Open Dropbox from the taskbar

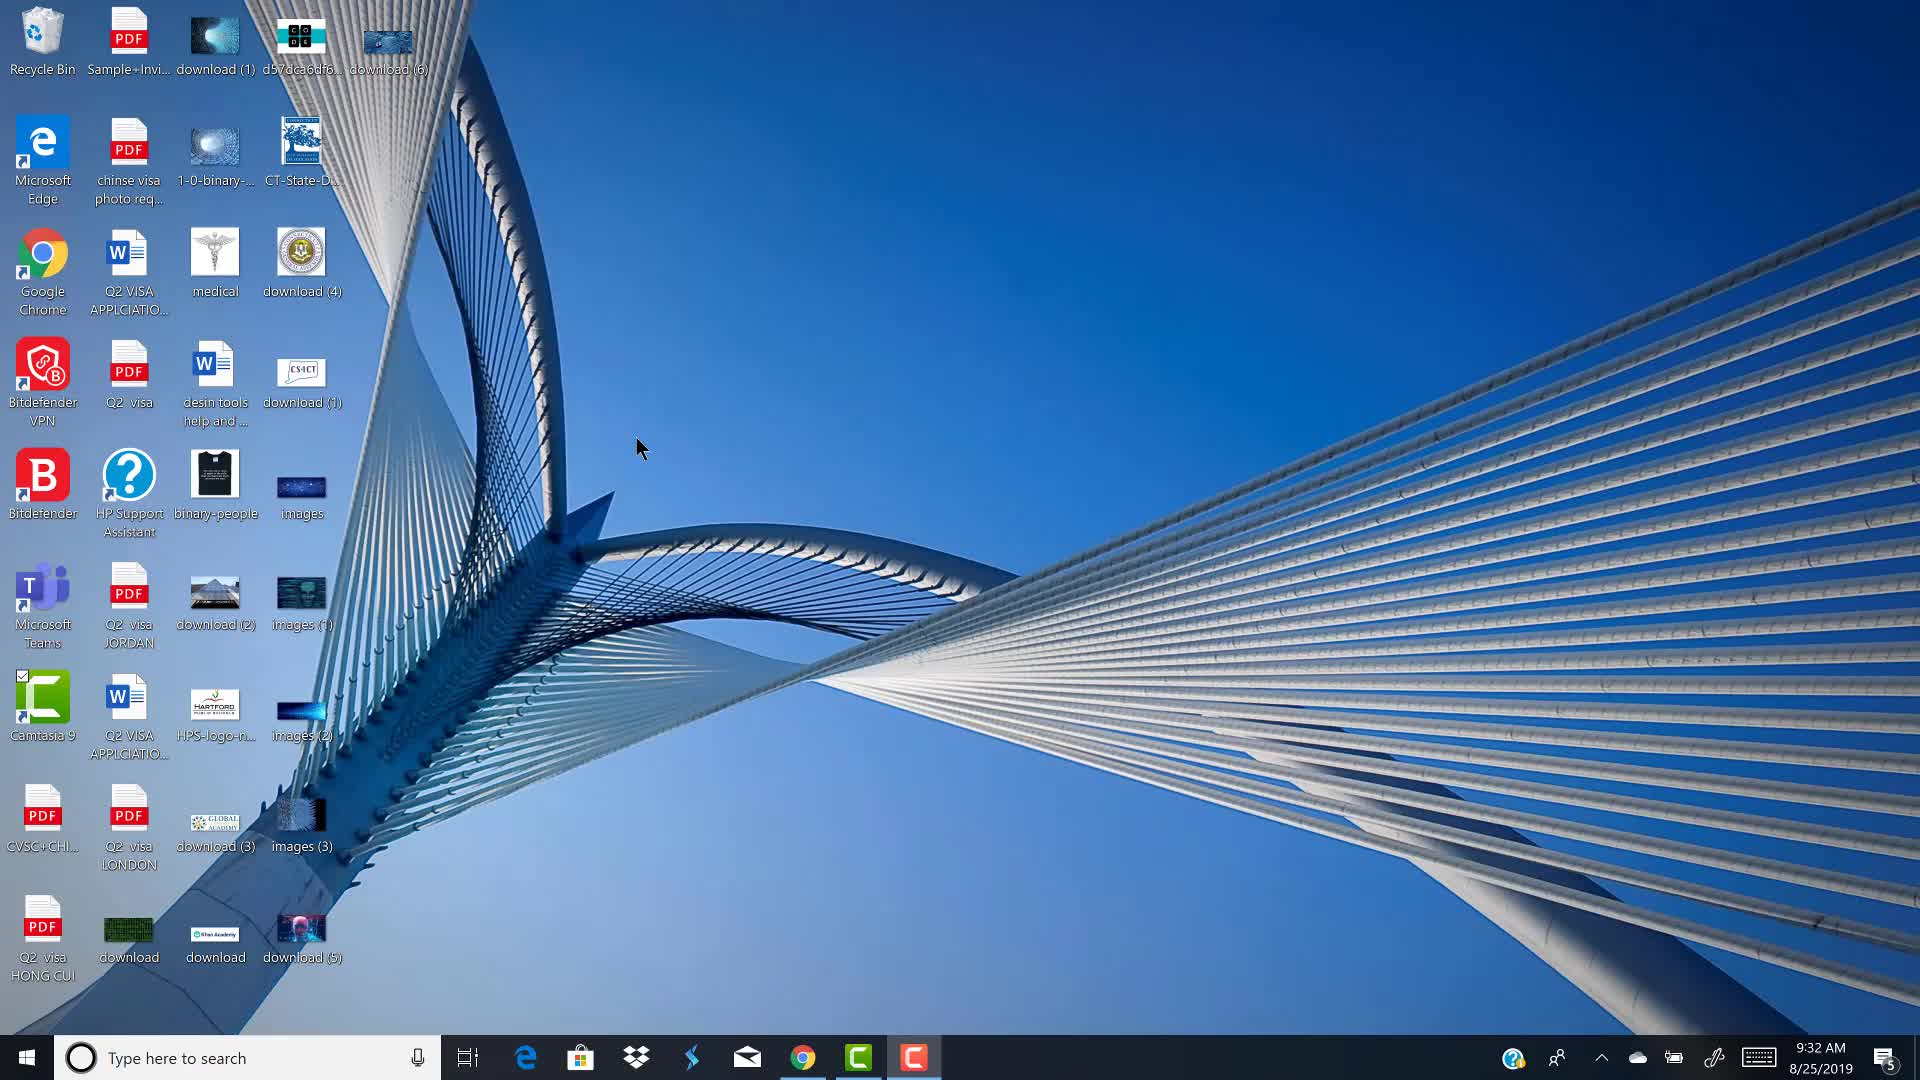click(636, 1057)
